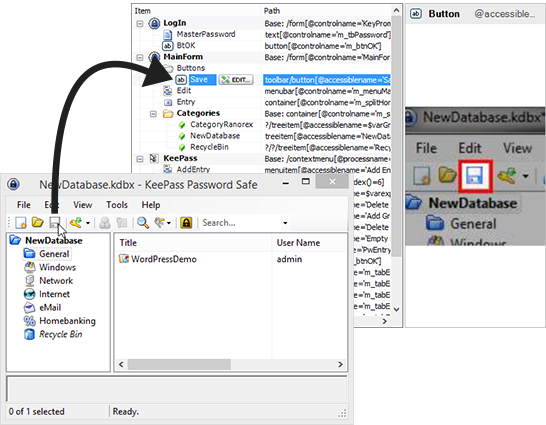Click the User Name column header

pos(309,243)
